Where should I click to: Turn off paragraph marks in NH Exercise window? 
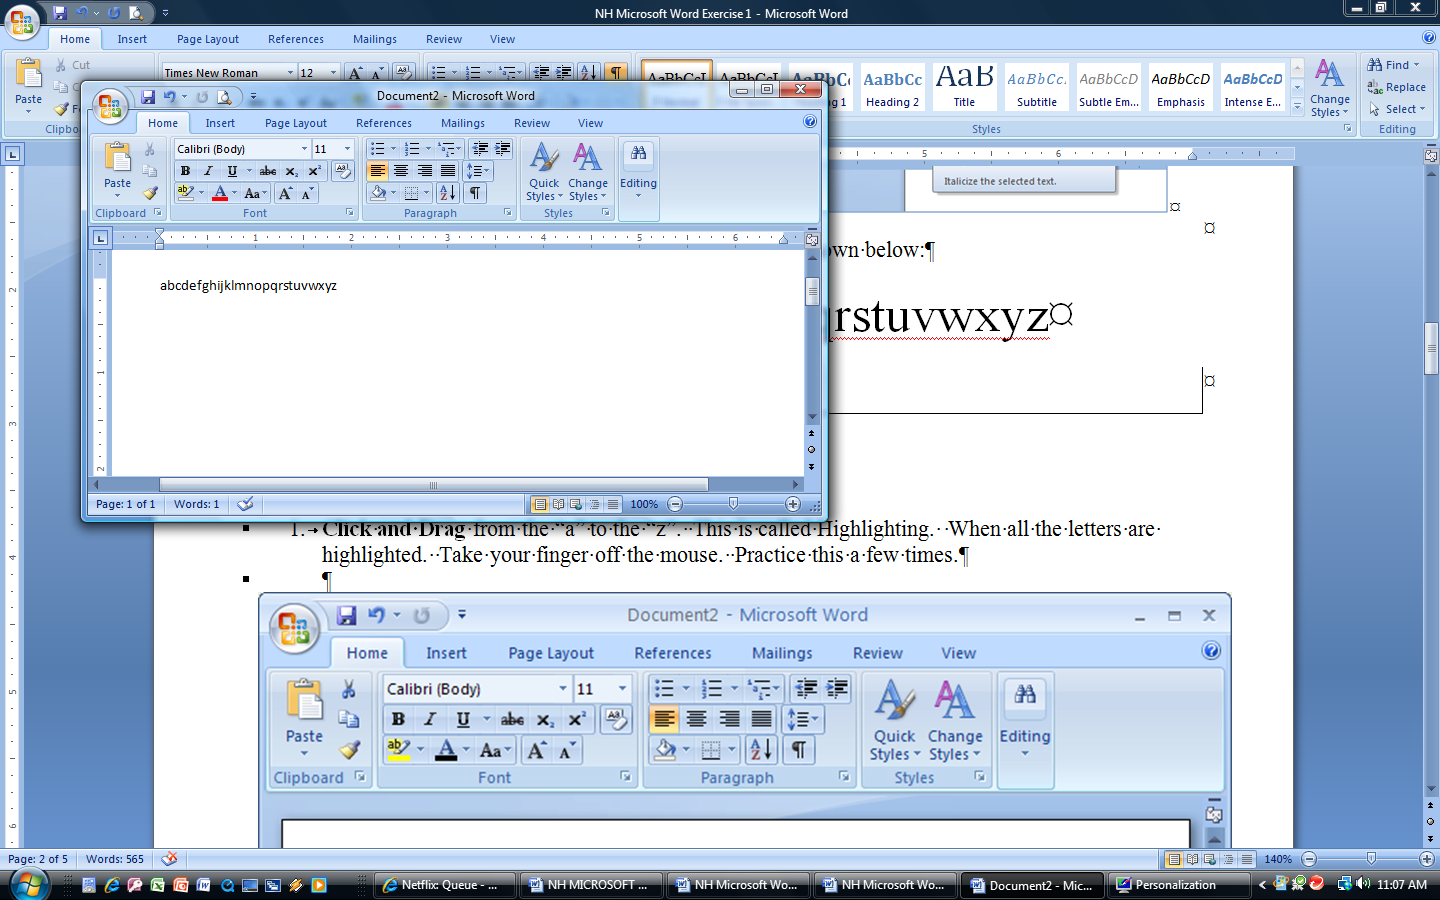(617, 72)
